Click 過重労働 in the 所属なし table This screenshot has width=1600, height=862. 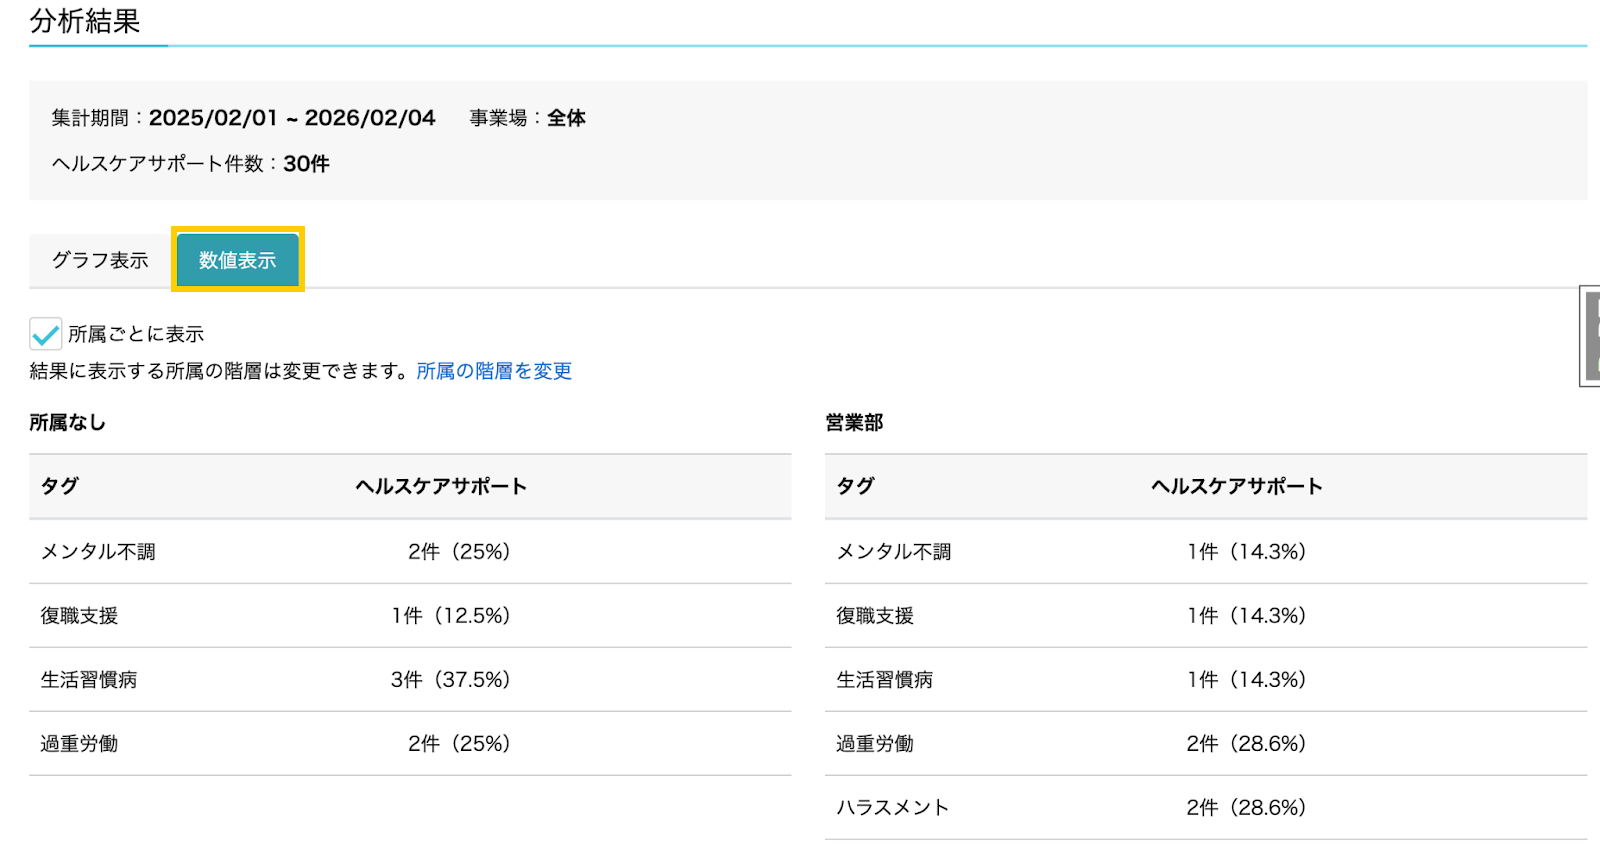79,744
